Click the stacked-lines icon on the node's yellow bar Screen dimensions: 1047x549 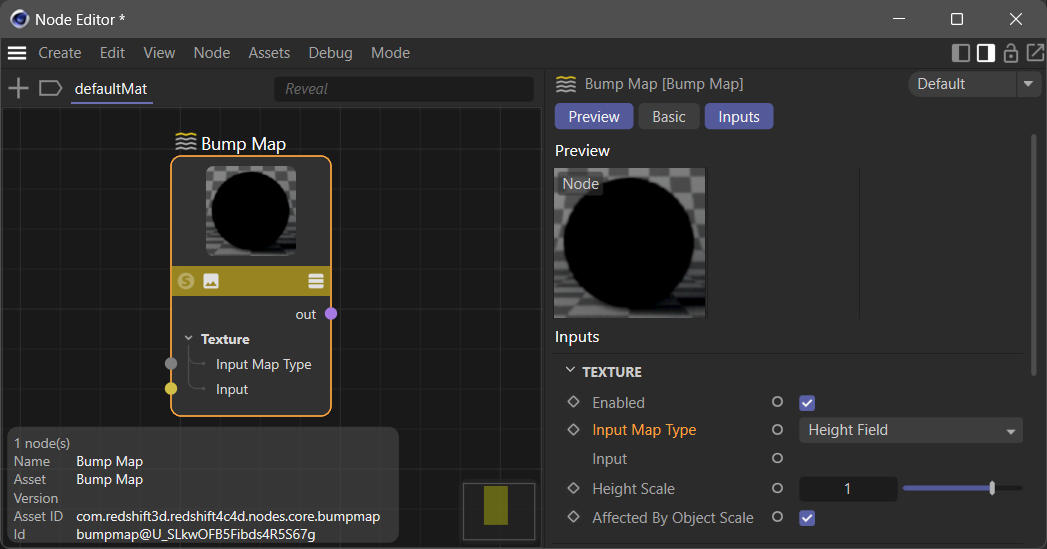pos(316,281)
